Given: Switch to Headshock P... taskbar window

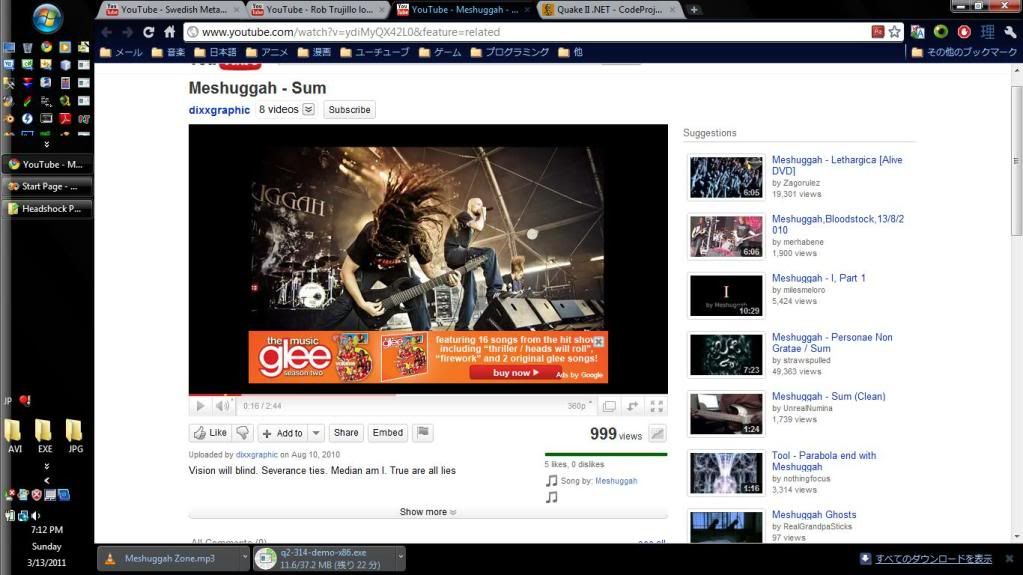Looking at the screenshot, I should click(47, 209).
